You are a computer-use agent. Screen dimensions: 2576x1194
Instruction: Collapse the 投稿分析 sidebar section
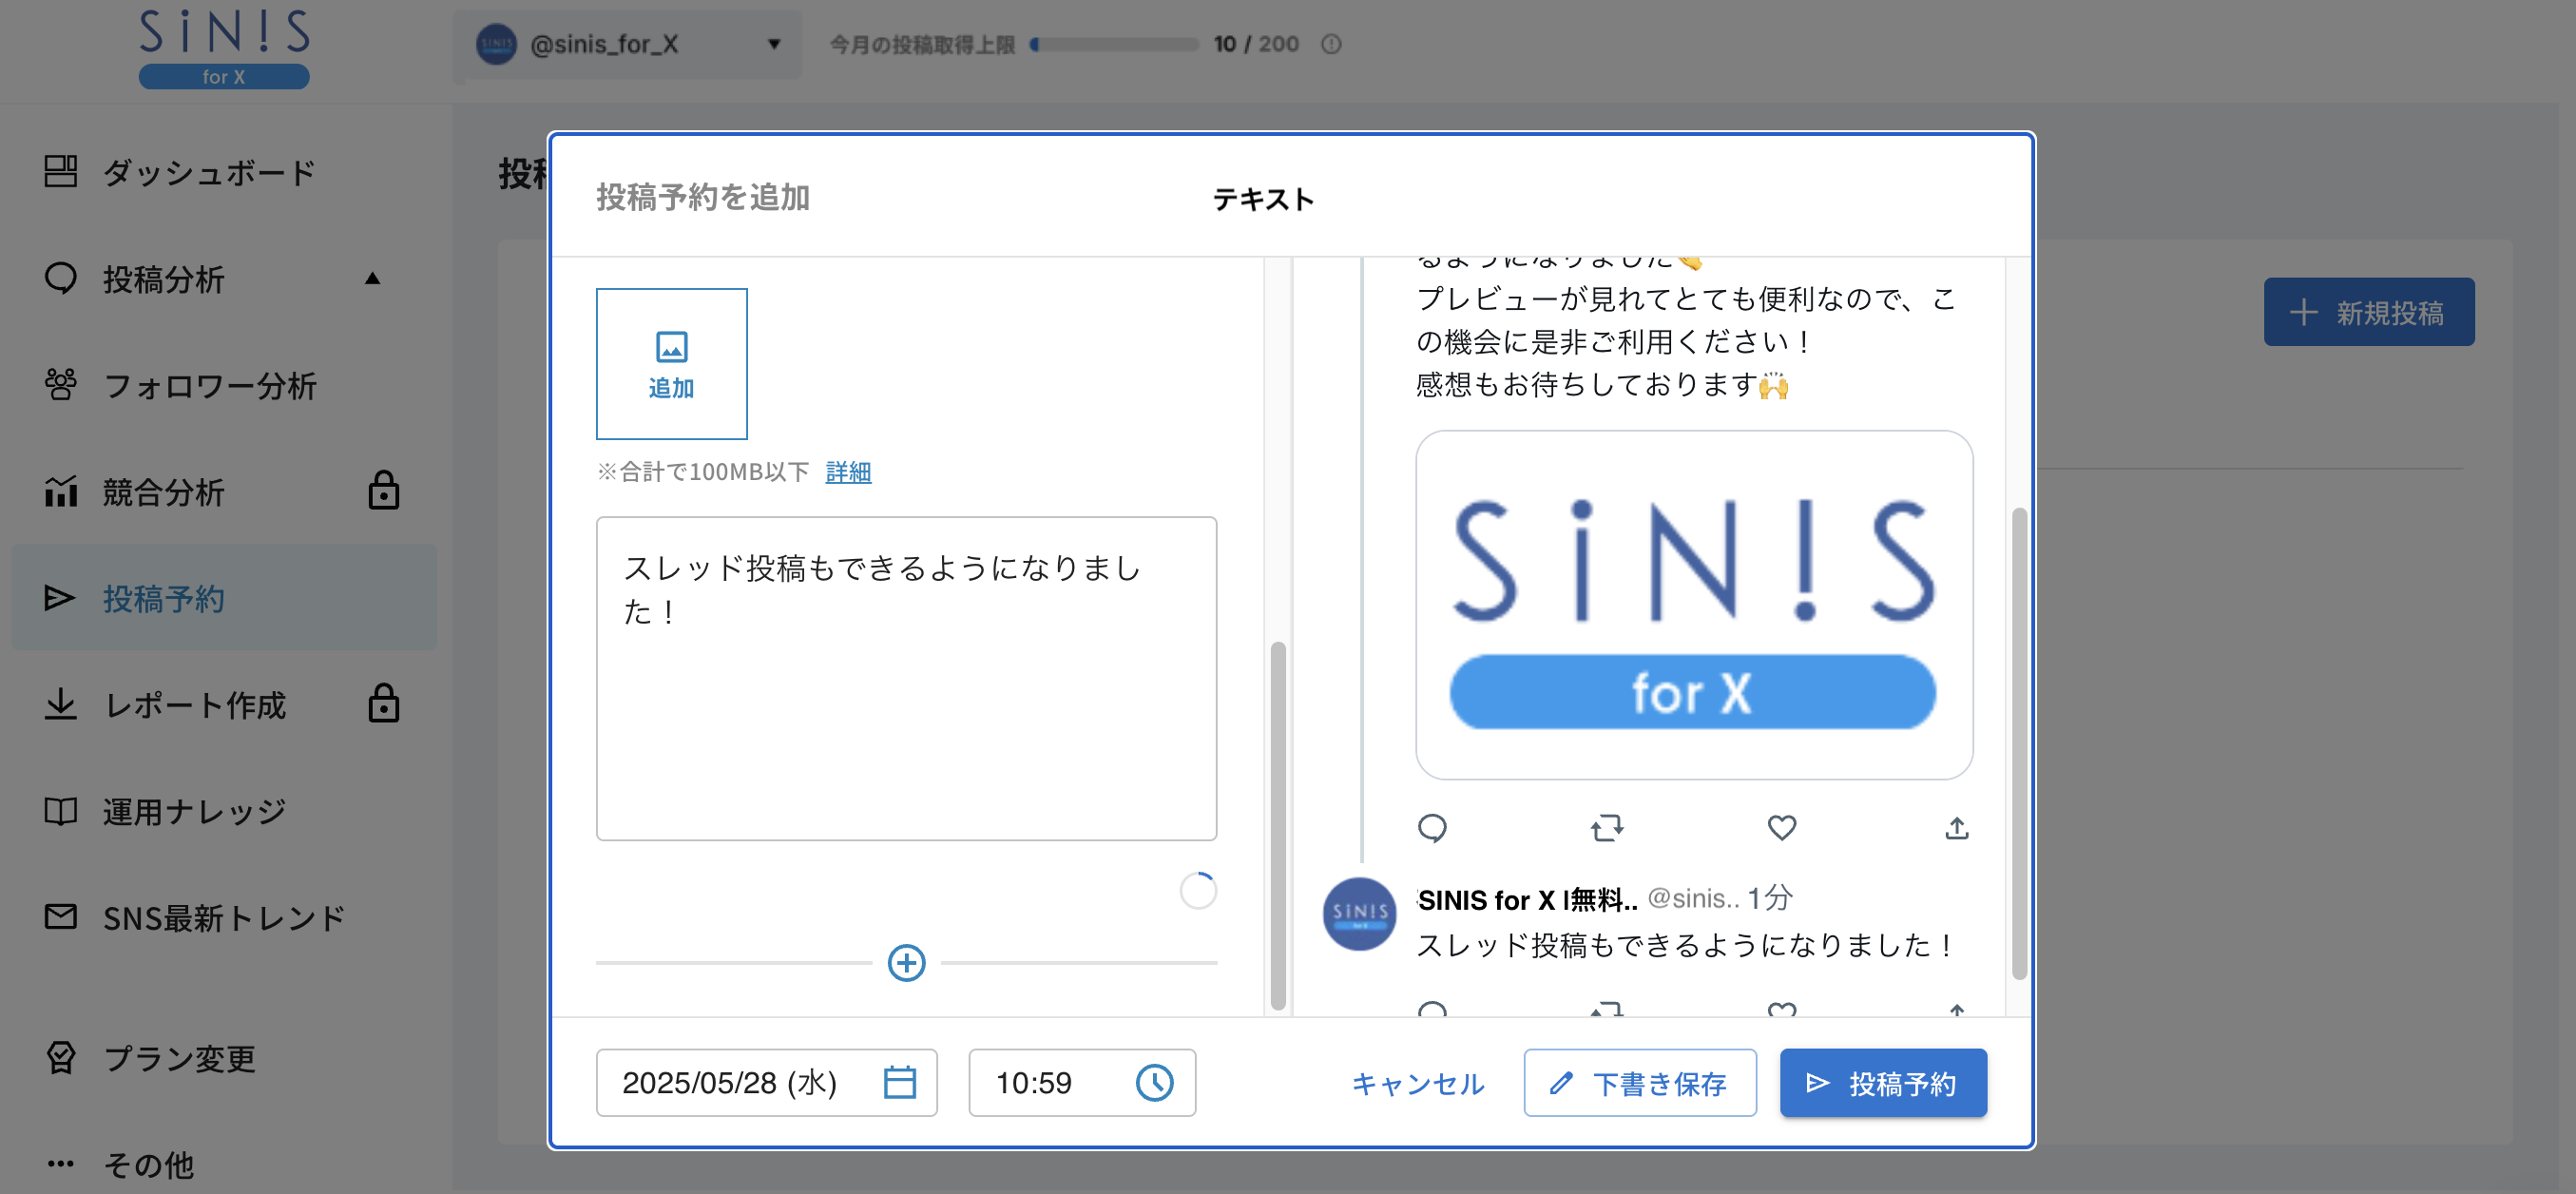(x=372, y=279)
